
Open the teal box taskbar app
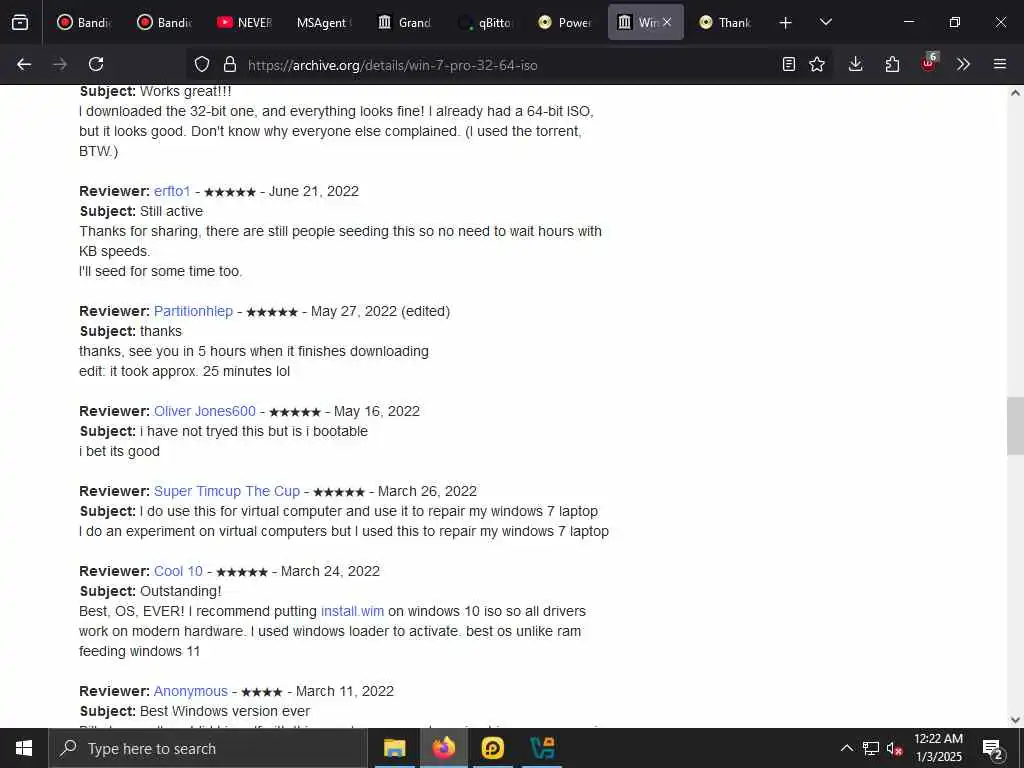[542, 748]
